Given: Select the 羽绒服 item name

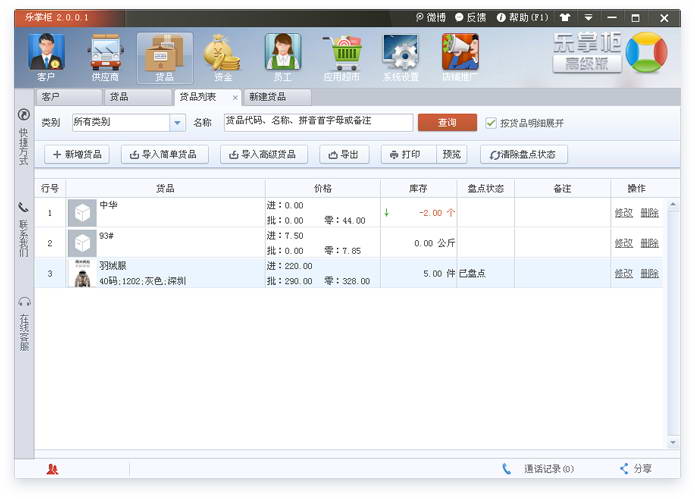Looking at the screenshot, I should click(113, 265).
